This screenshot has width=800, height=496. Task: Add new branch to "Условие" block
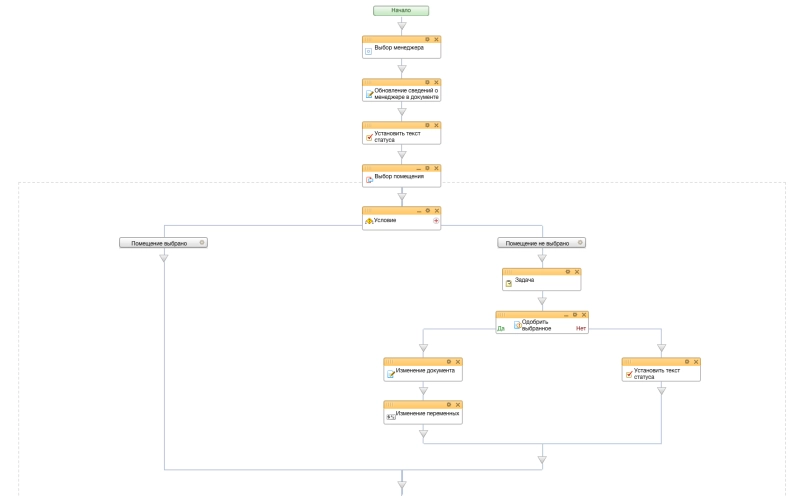point(436,220)
